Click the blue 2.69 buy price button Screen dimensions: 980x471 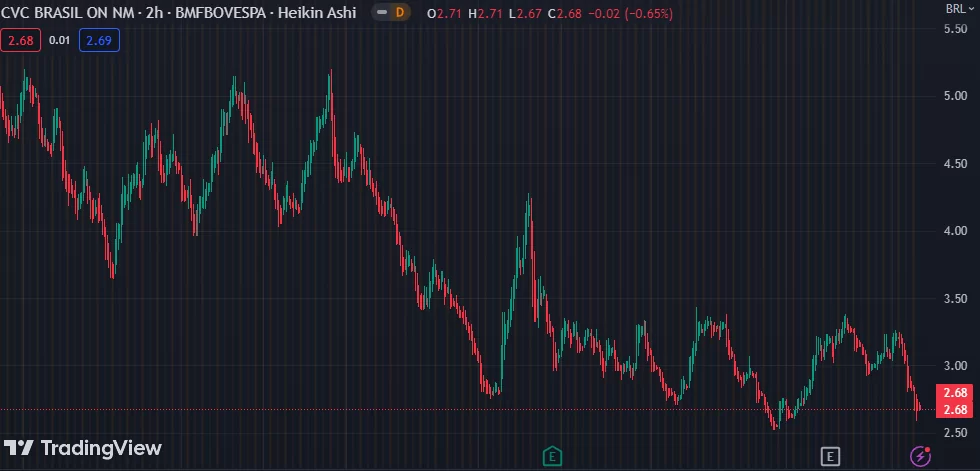(99, 41)
